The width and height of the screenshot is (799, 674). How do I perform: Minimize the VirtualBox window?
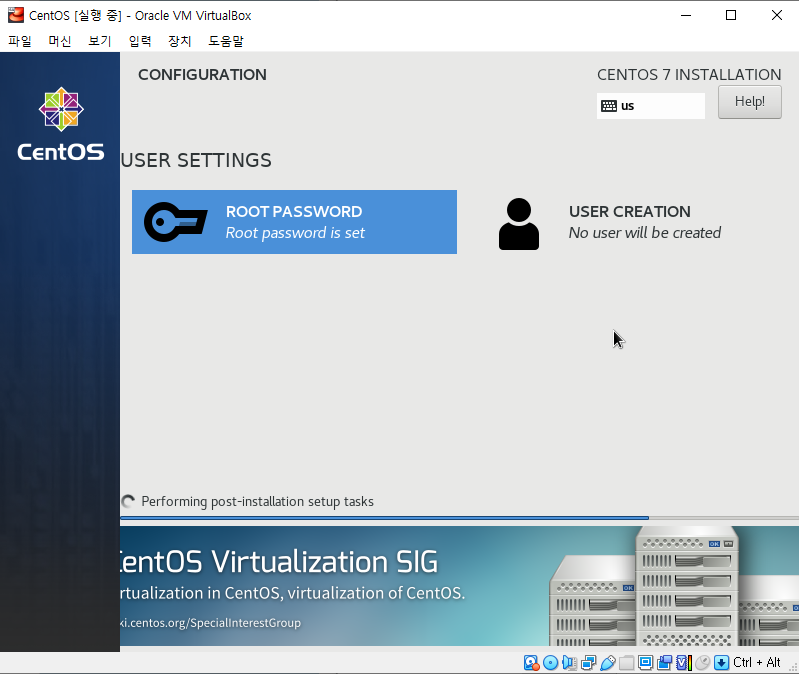686,15
